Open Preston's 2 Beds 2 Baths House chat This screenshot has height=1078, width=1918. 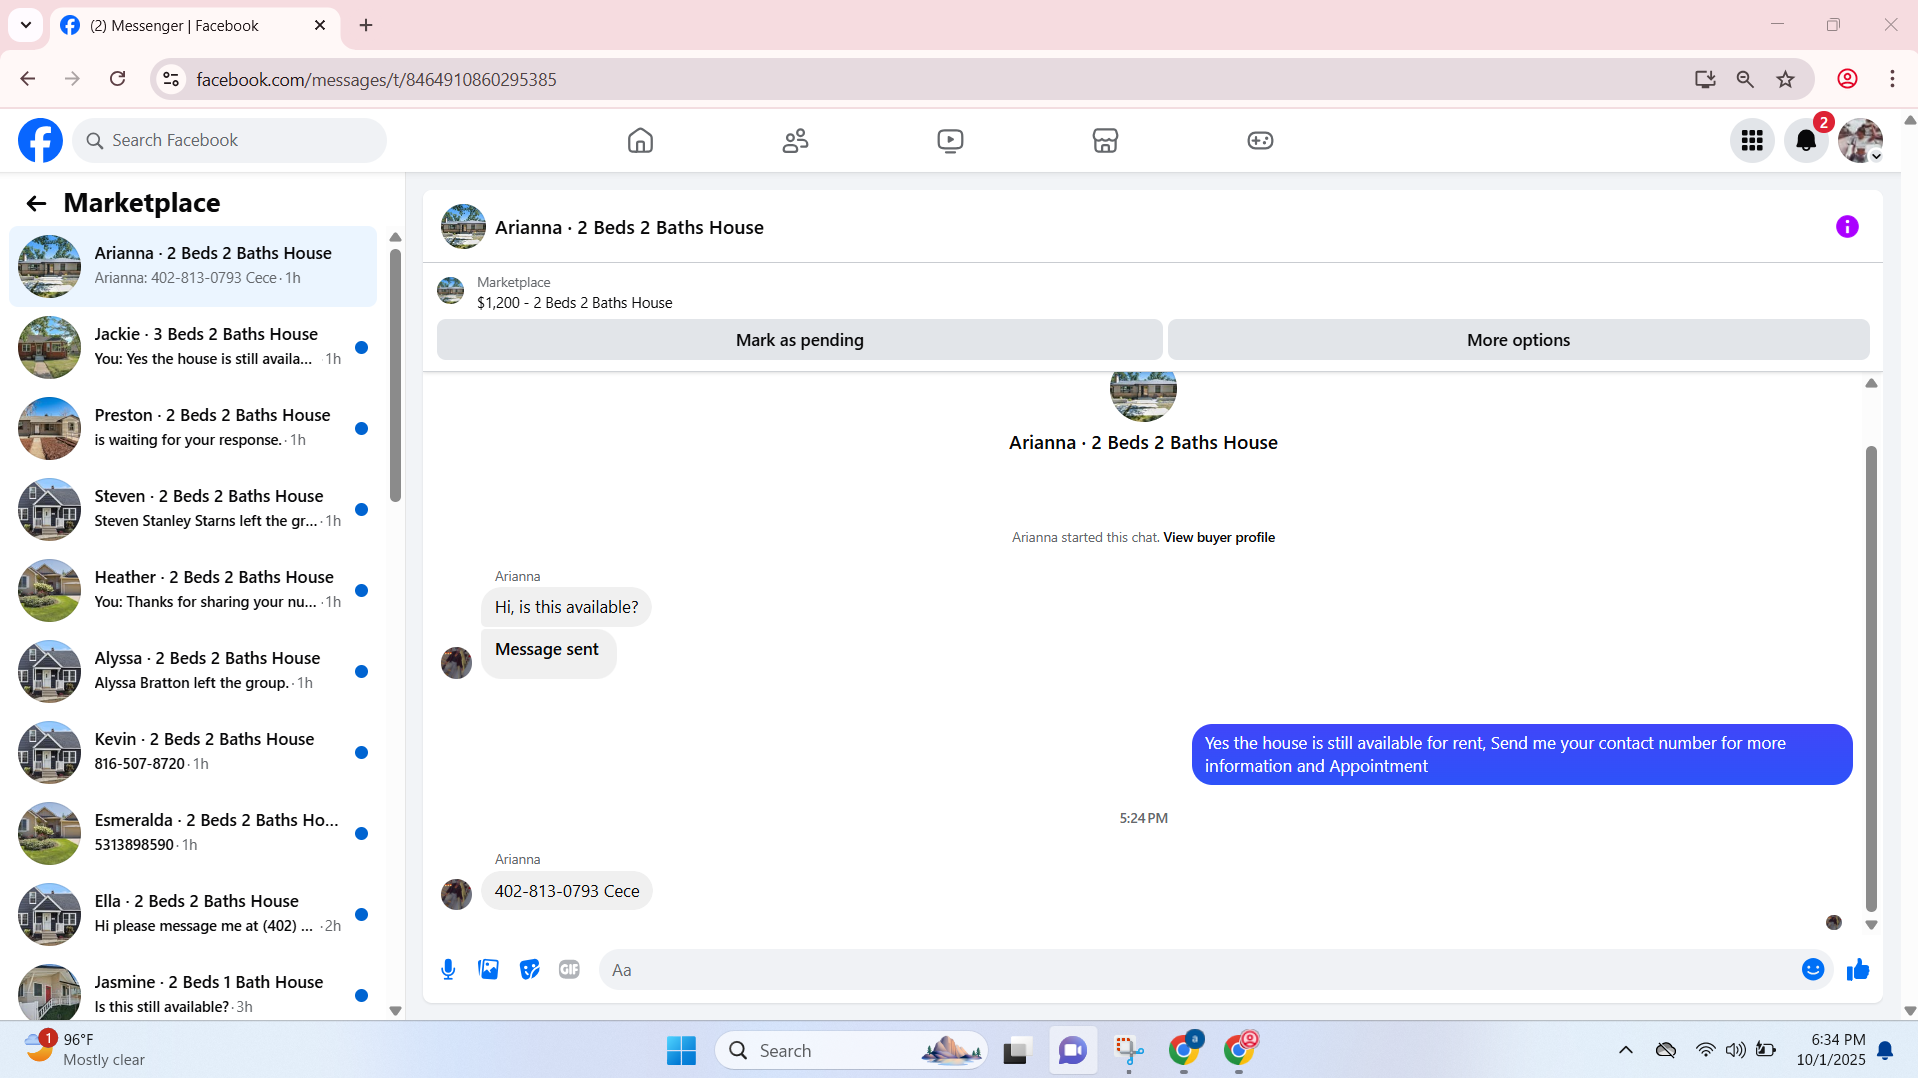[x=193, y=428]
